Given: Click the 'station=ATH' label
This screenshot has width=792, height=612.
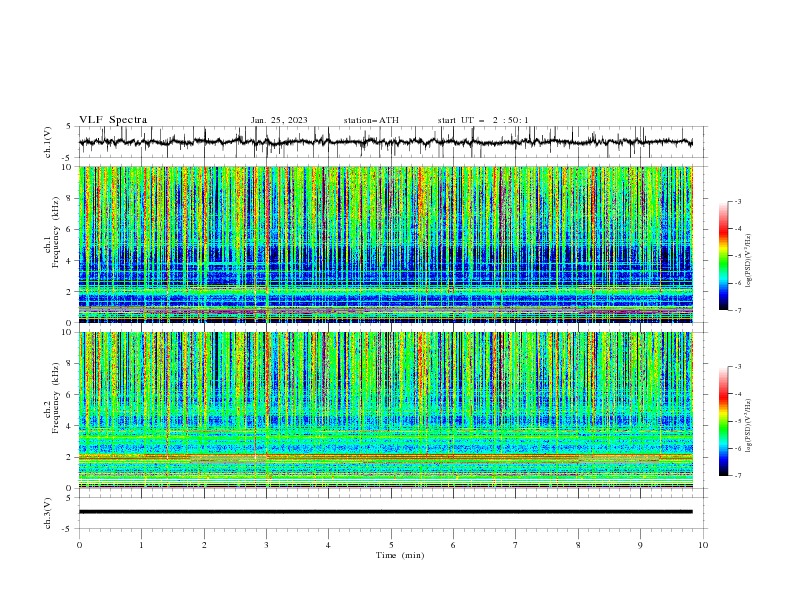Looking at the screenshot, I should tap(371, 120).
